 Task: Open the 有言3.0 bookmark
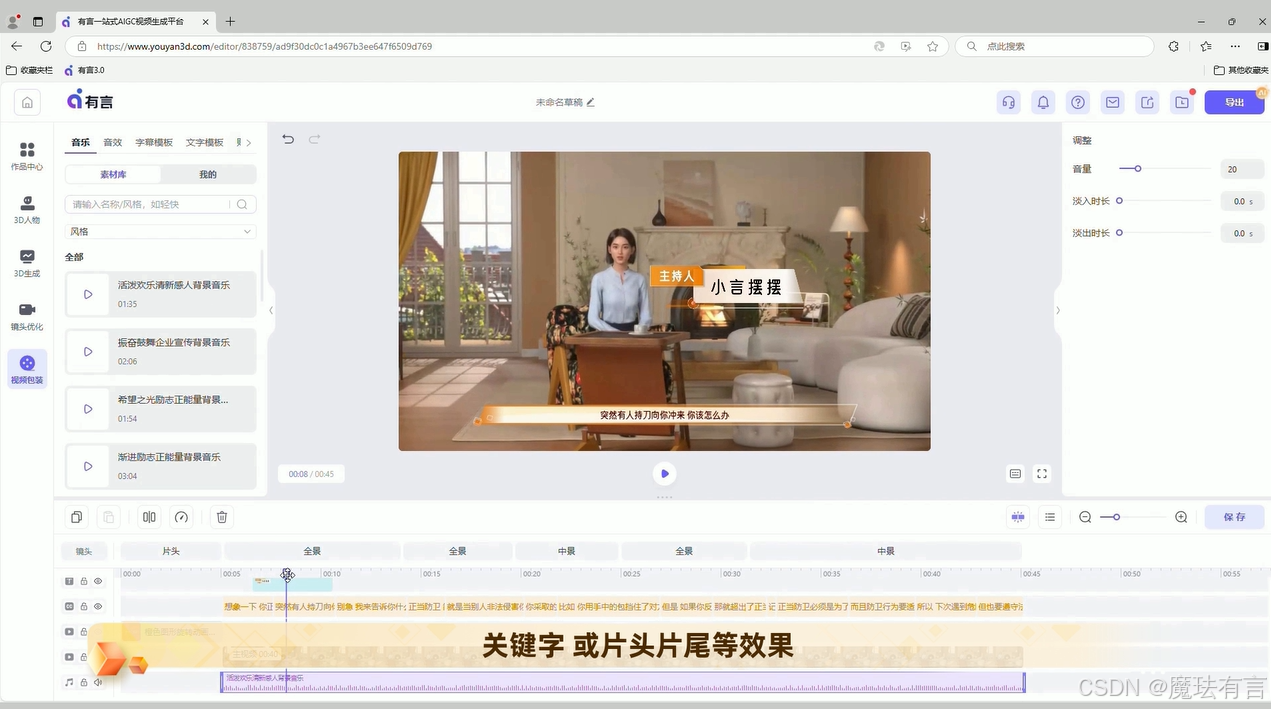tap(84, 70)
